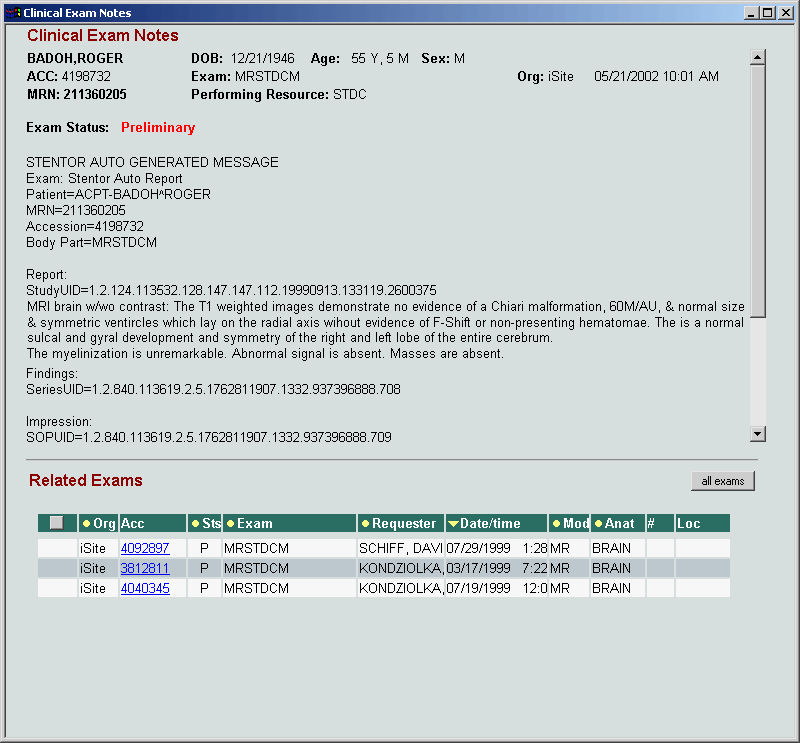Screen dimensions: 800x743
Task: Click the Requester column sort dot icon
Action: [365, 523]
